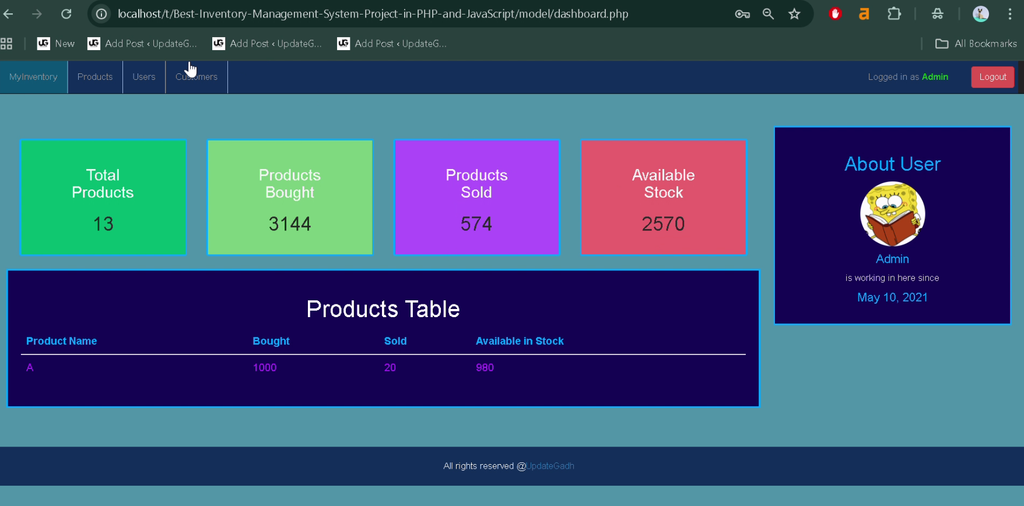Open the first 'Add Post ‹ UpdateG...' bookmark
Viewport: 1024px width, 506px height.
pos(142,43)
